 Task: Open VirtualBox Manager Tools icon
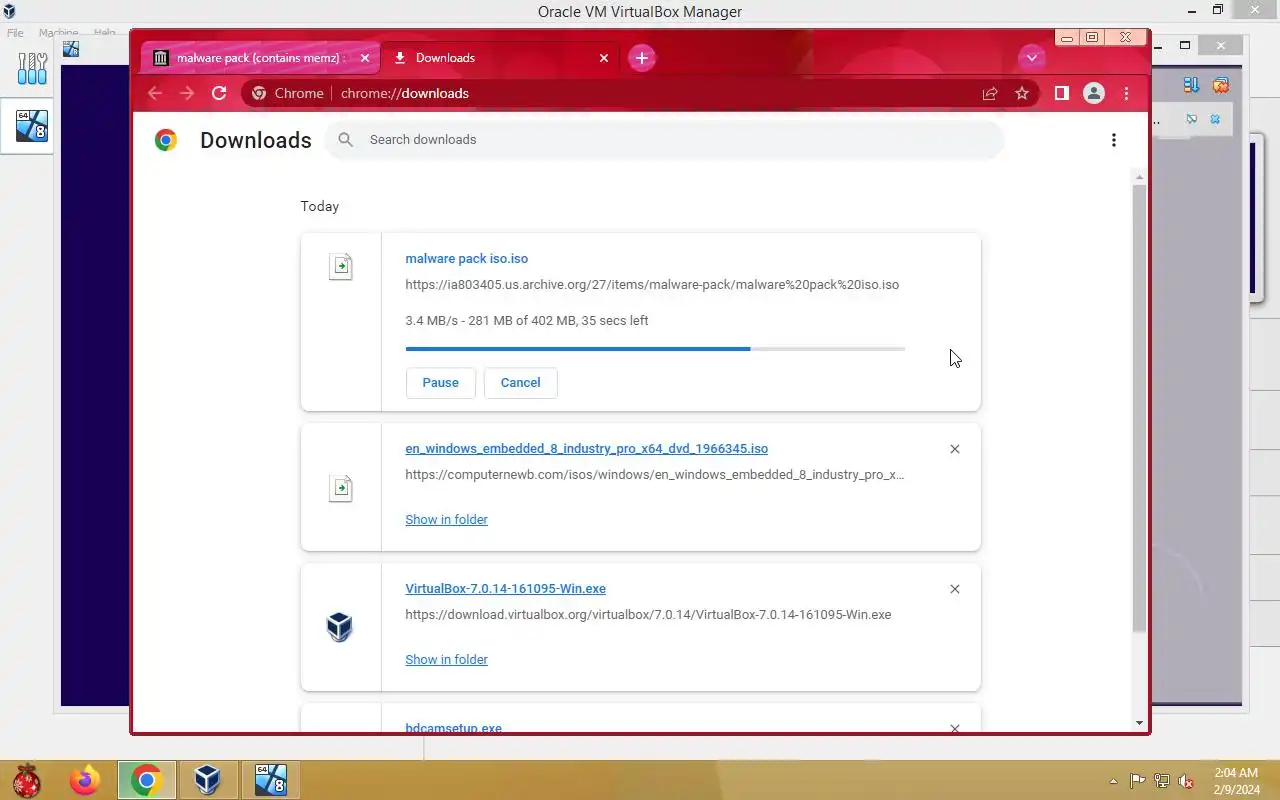(x=32, y=68)
